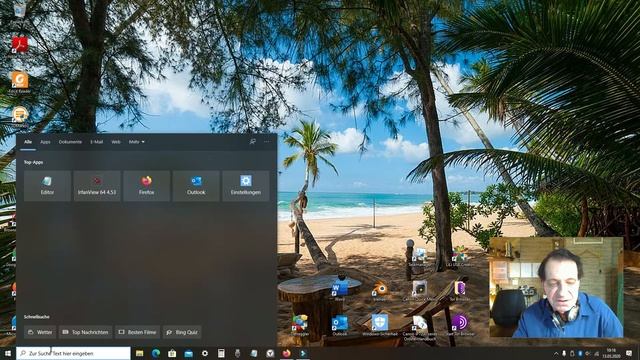Open Einstellungen from Top-Apps
Viewport: 640px width, 360px height.
[246, 186]
